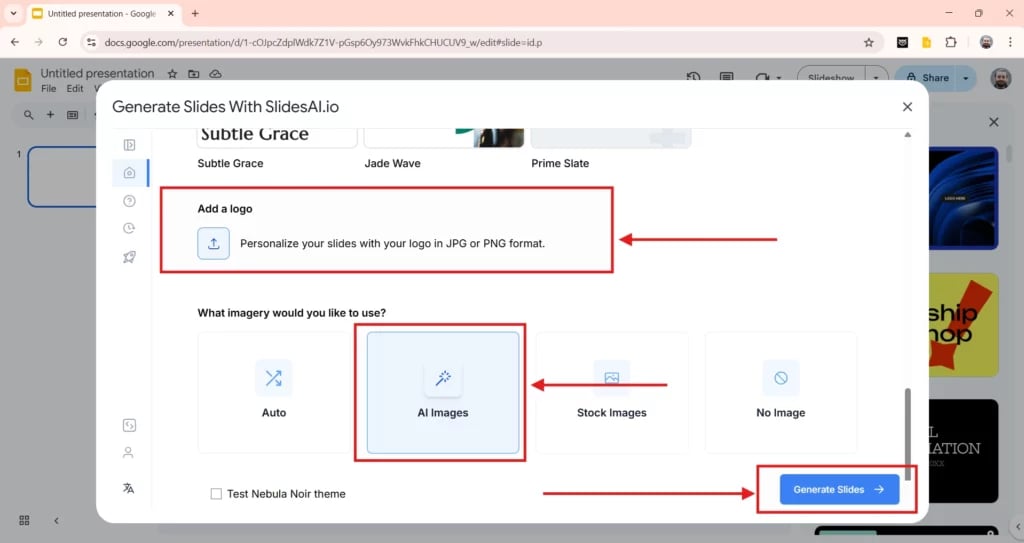Open the Share options dropdown arrow
The height and width of the screenshot is (543, 1024).
coord(966,78)
